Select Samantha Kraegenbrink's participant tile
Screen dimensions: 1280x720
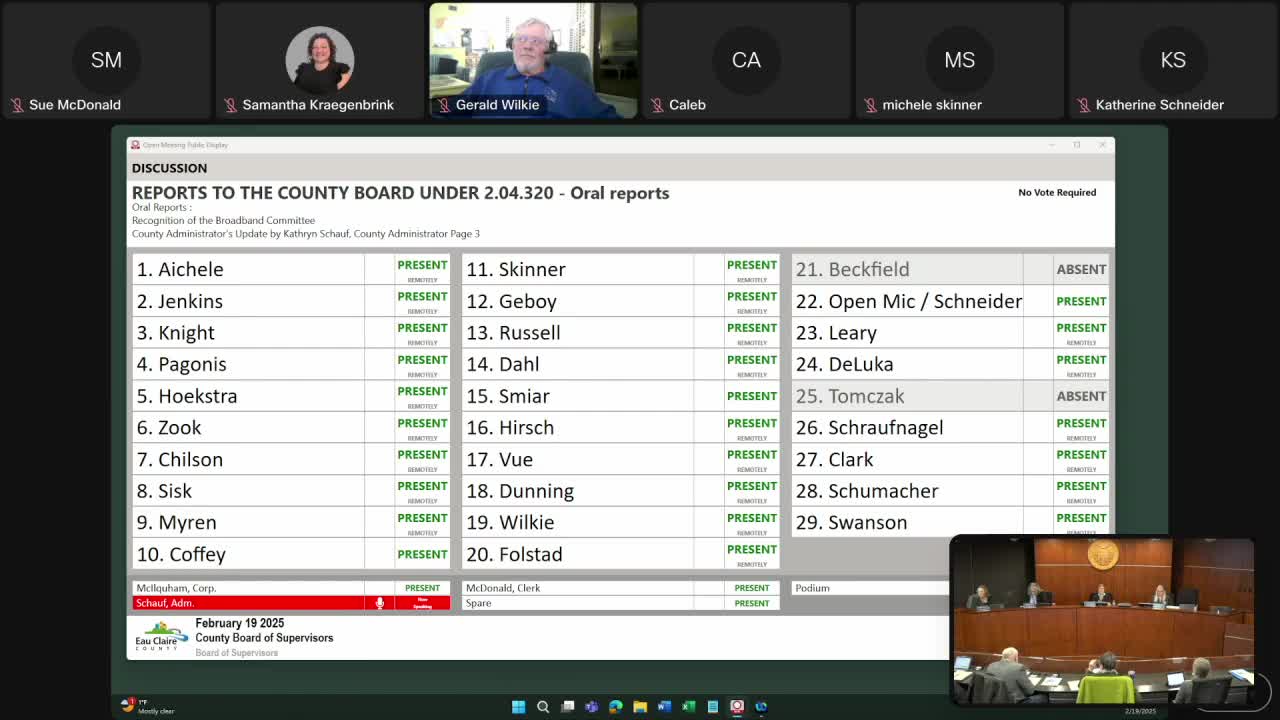point(319,61)
